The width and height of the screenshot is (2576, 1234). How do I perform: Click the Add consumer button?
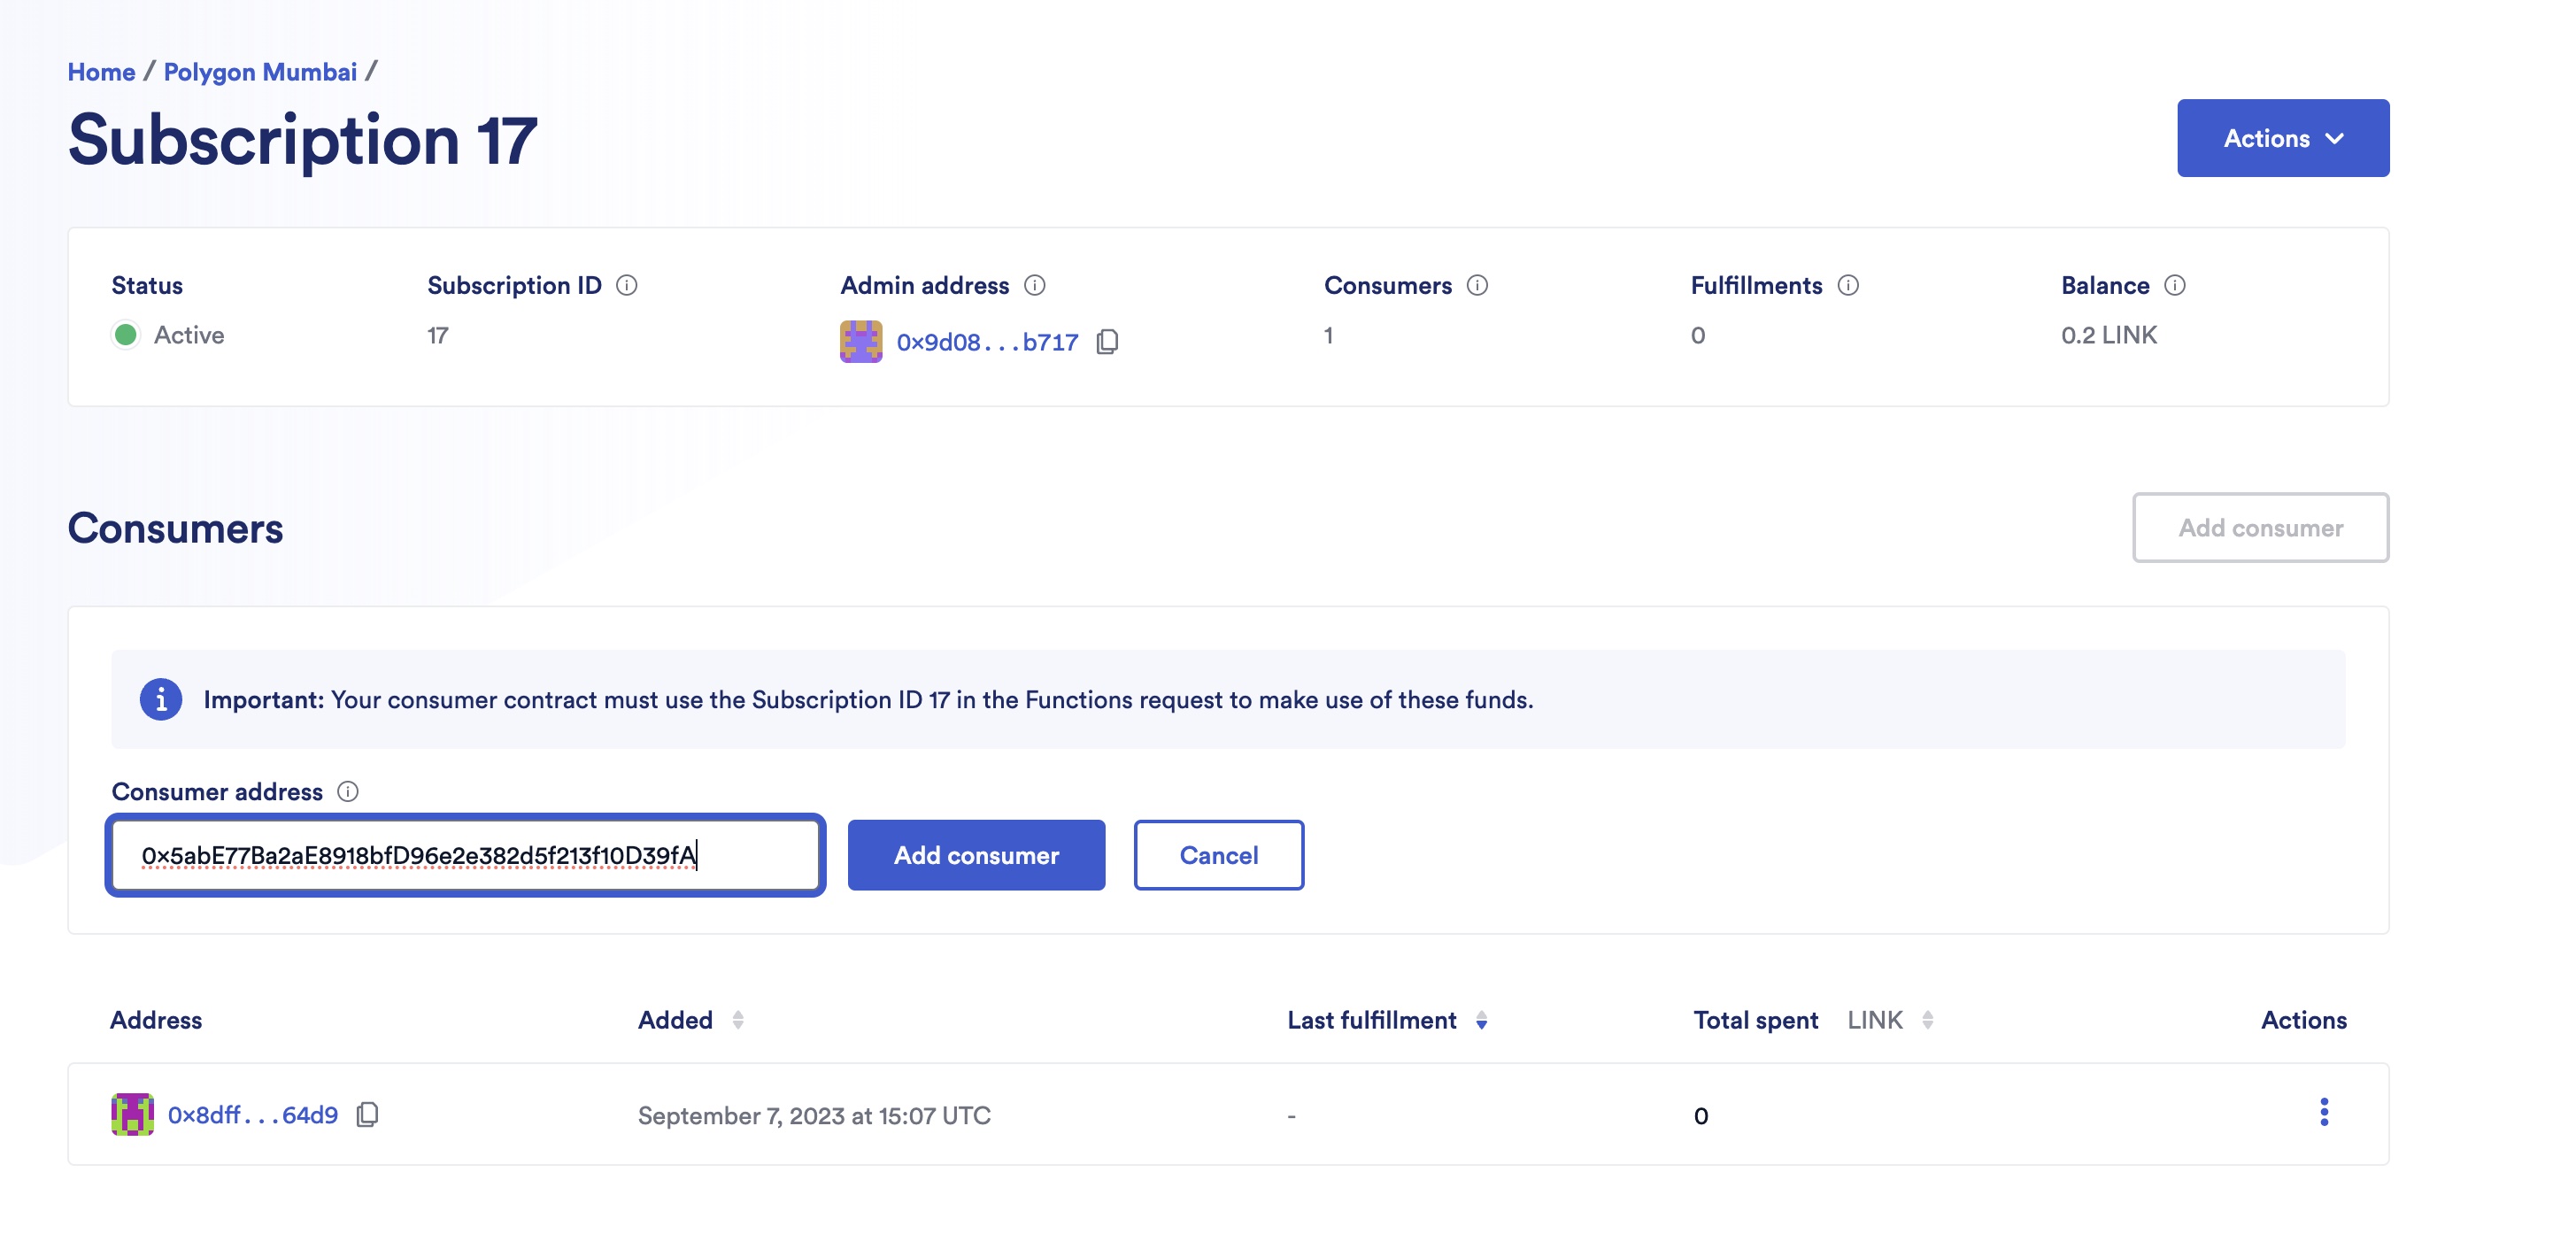tap(976, 855)
